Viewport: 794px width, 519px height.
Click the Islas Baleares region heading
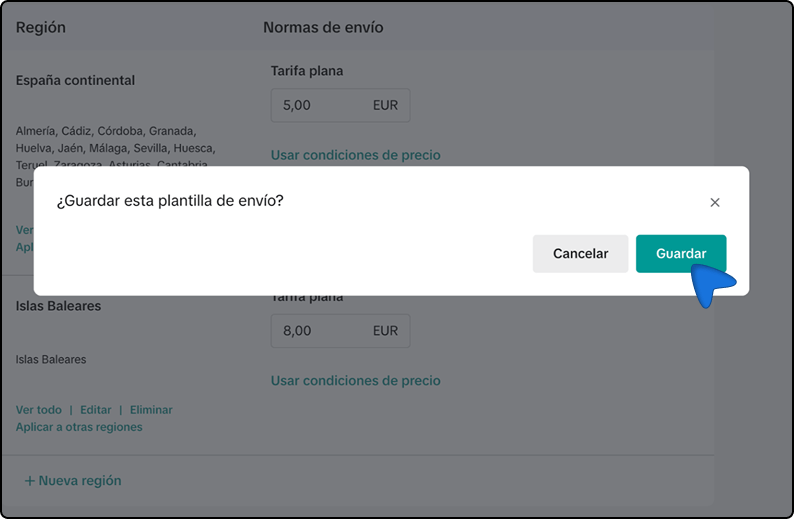click(x=58, y=306)
